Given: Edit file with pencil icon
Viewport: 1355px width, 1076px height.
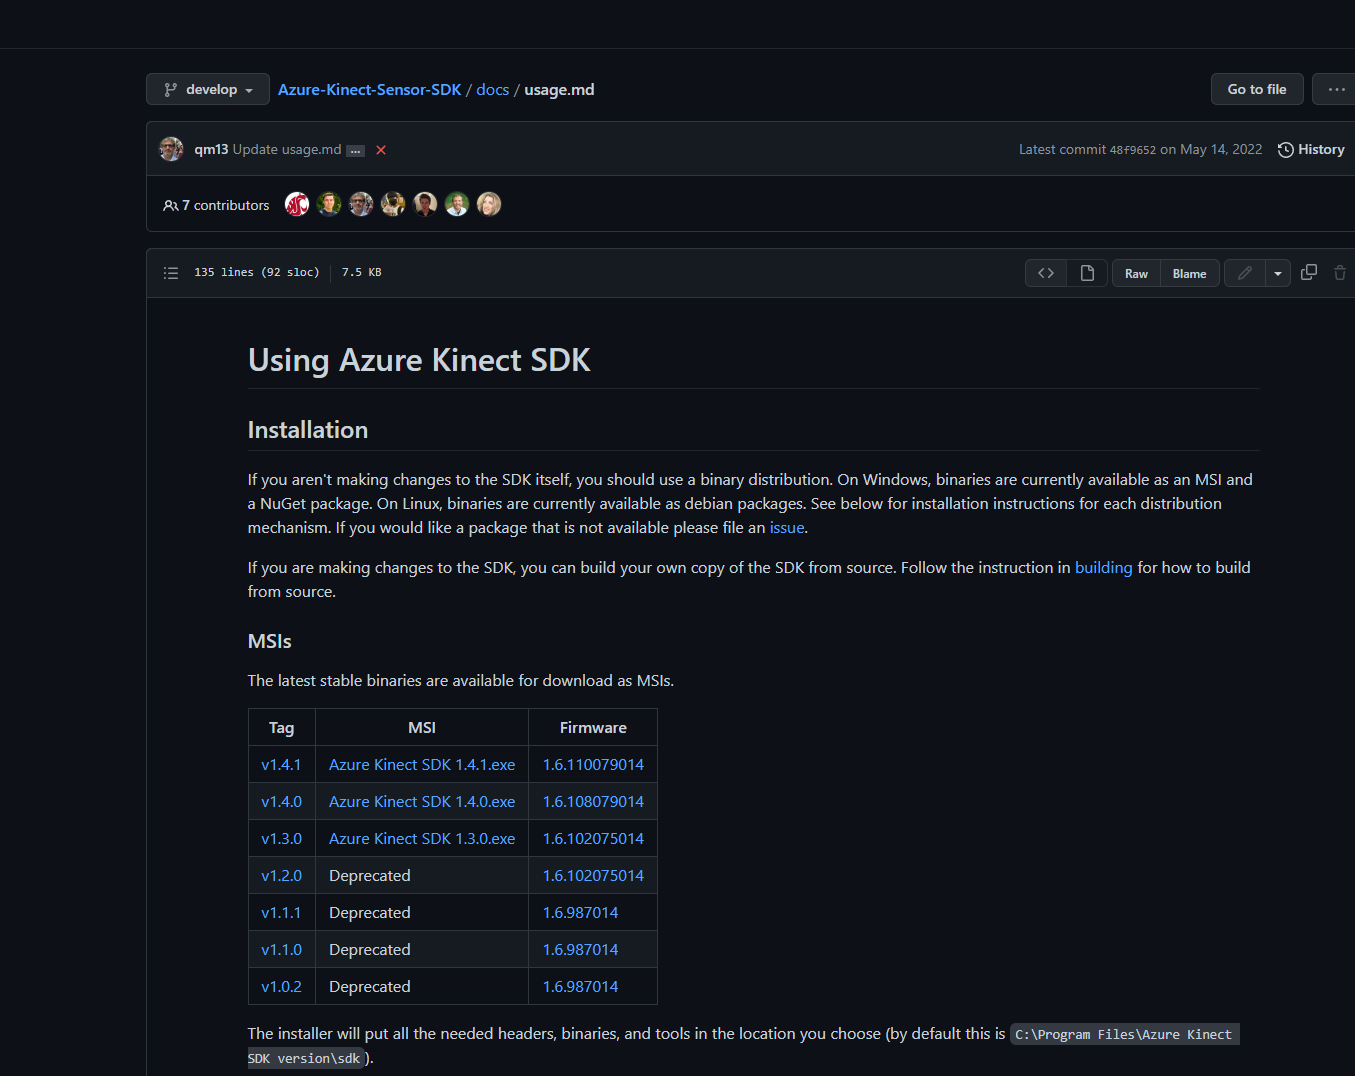Looking at the screenshot, I should (1245, 273).
